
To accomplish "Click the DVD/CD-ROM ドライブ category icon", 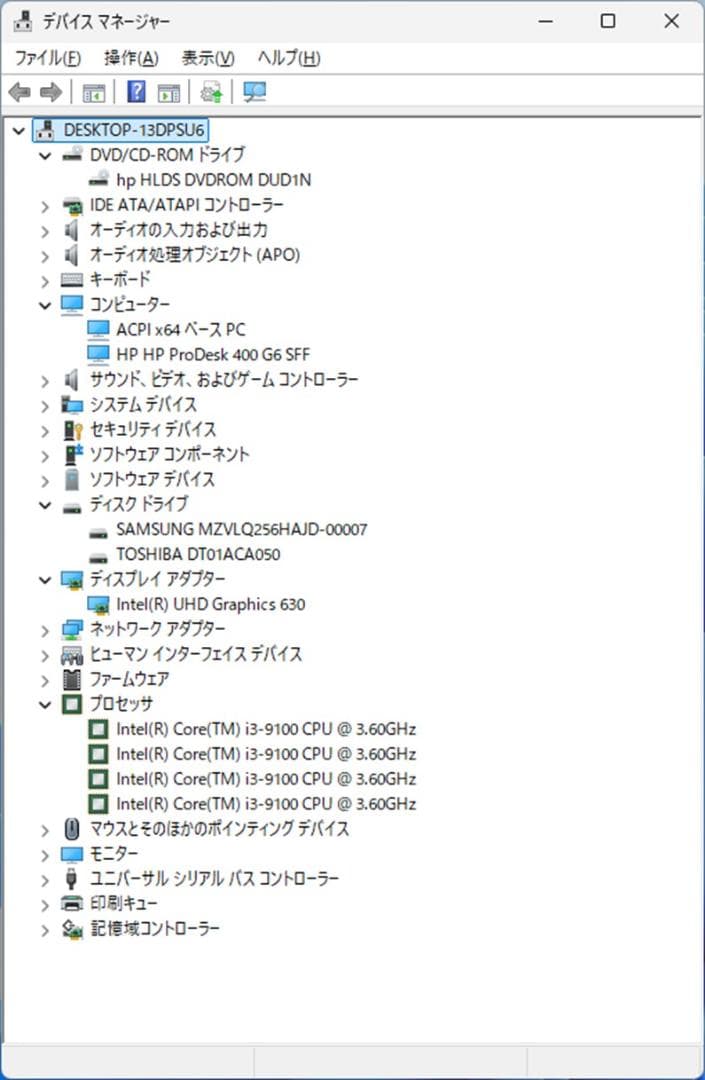I will tap(72, 155).
